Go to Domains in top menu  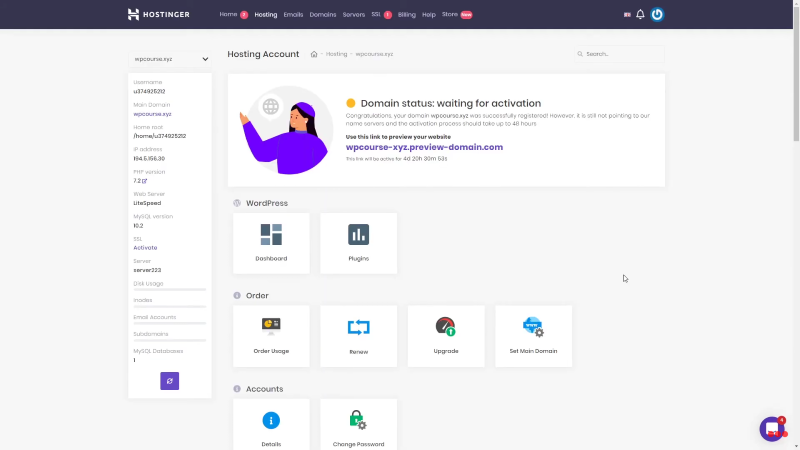click(x=323, y=15)
